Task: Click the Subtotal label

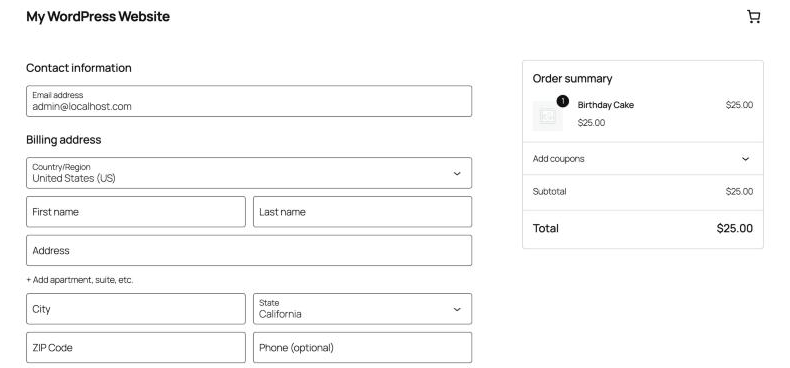Action: 549,192
